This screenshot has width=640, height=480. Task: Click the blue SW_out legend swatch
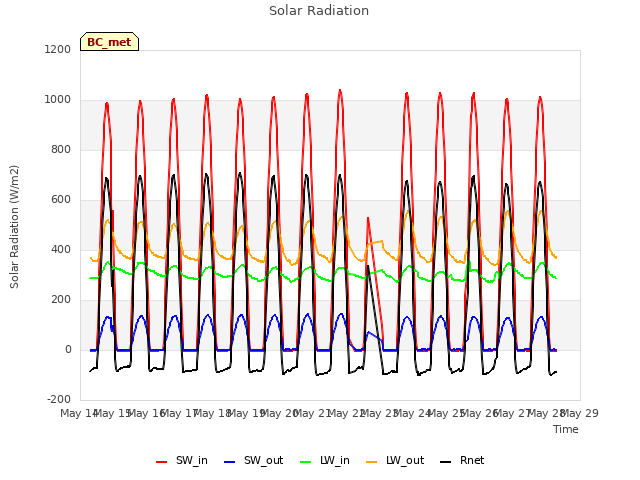click(x=230, y=462)
